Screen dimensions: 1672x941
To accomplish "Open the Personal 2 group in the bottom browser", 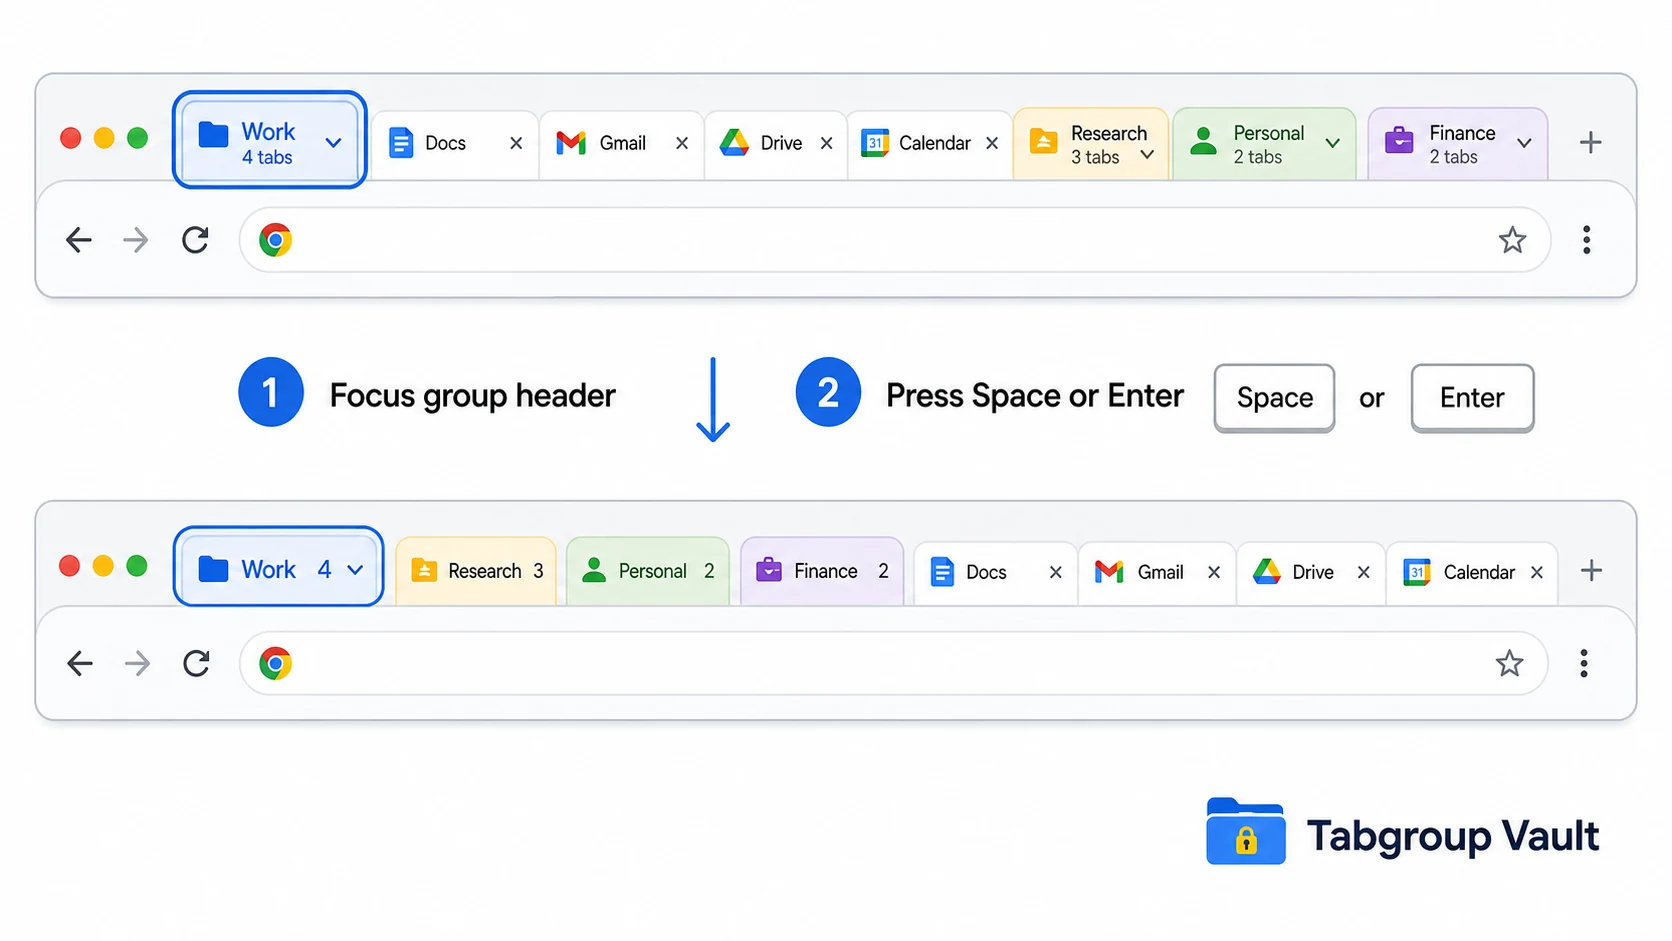I will pos(648,571).
